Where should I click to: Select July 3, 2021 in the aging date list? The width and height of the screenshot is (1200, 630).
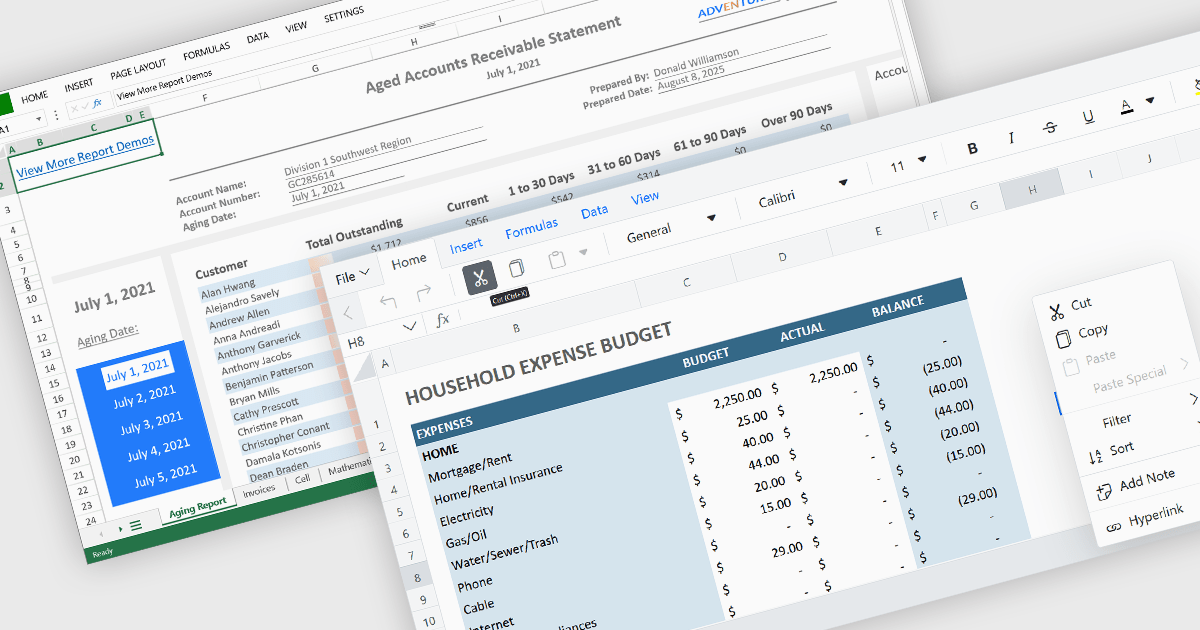(150, 423)
